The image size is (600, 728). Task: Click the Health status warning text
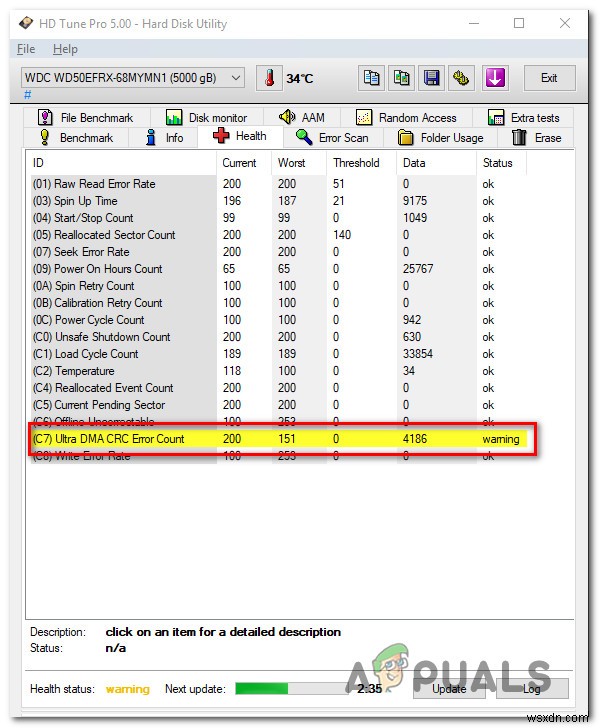pyautogui.click(x=128, y=689)
